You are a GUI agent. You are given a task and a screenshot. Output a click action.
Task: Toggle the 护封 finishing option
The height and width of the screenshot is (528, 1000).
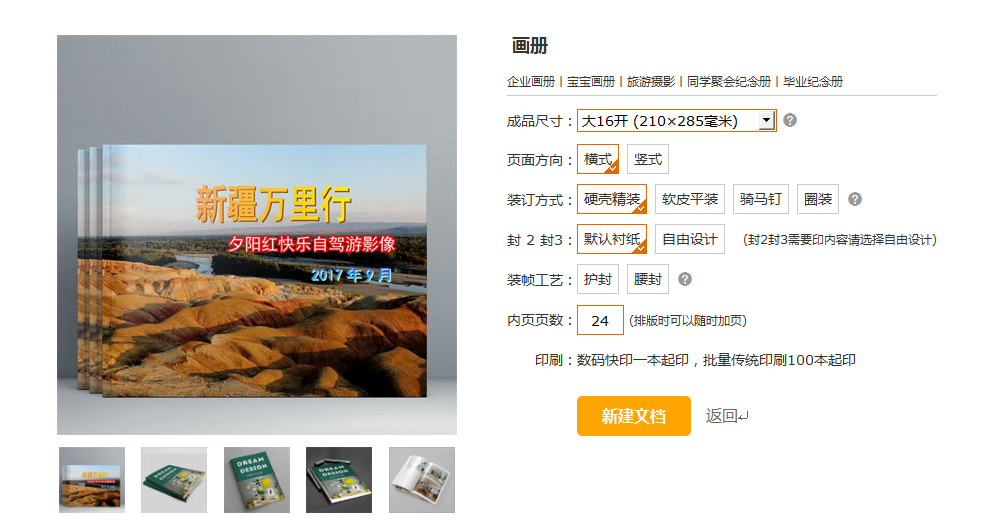[x=598, y=279]
